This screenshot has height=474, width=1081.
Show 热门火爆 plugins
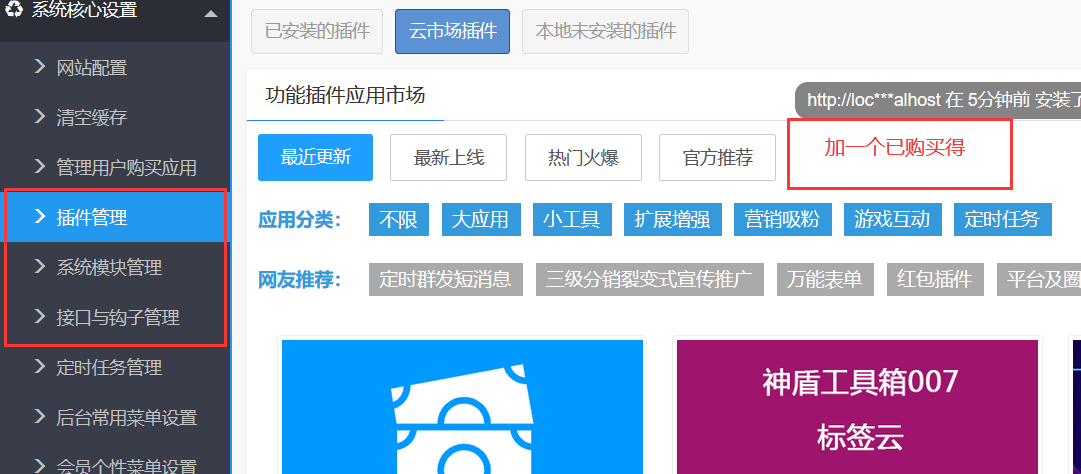[x=583, y=157]
